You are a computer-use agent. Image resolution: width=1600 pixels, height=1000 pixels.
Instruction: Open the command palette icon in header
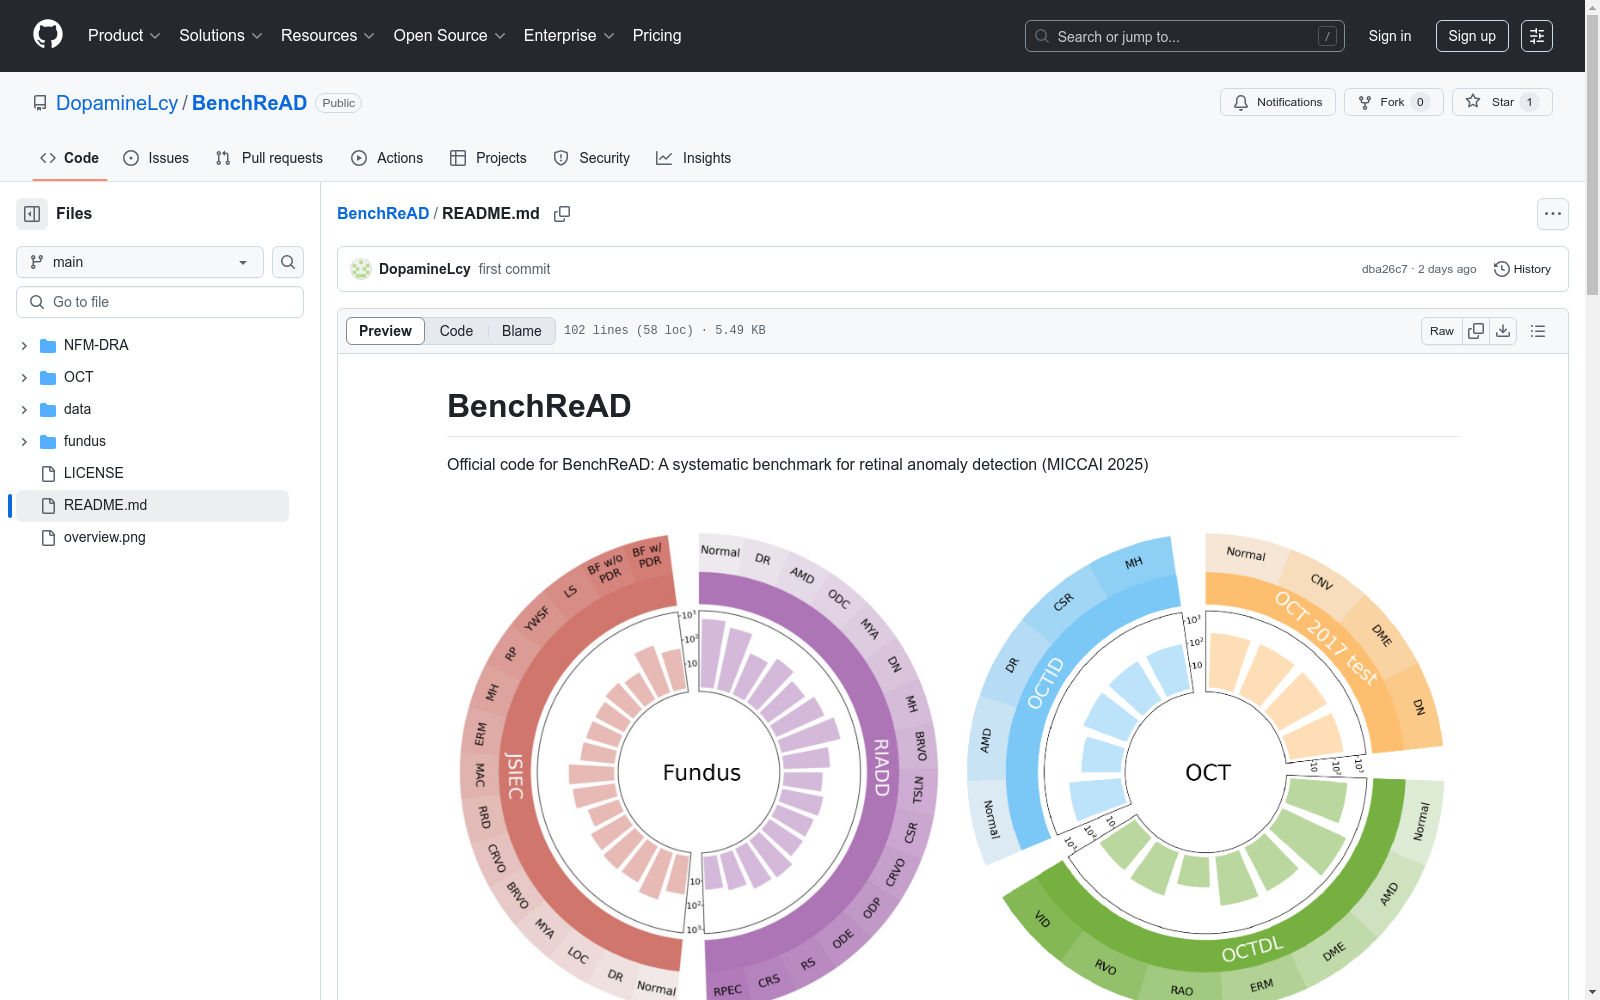point(1536,36)
